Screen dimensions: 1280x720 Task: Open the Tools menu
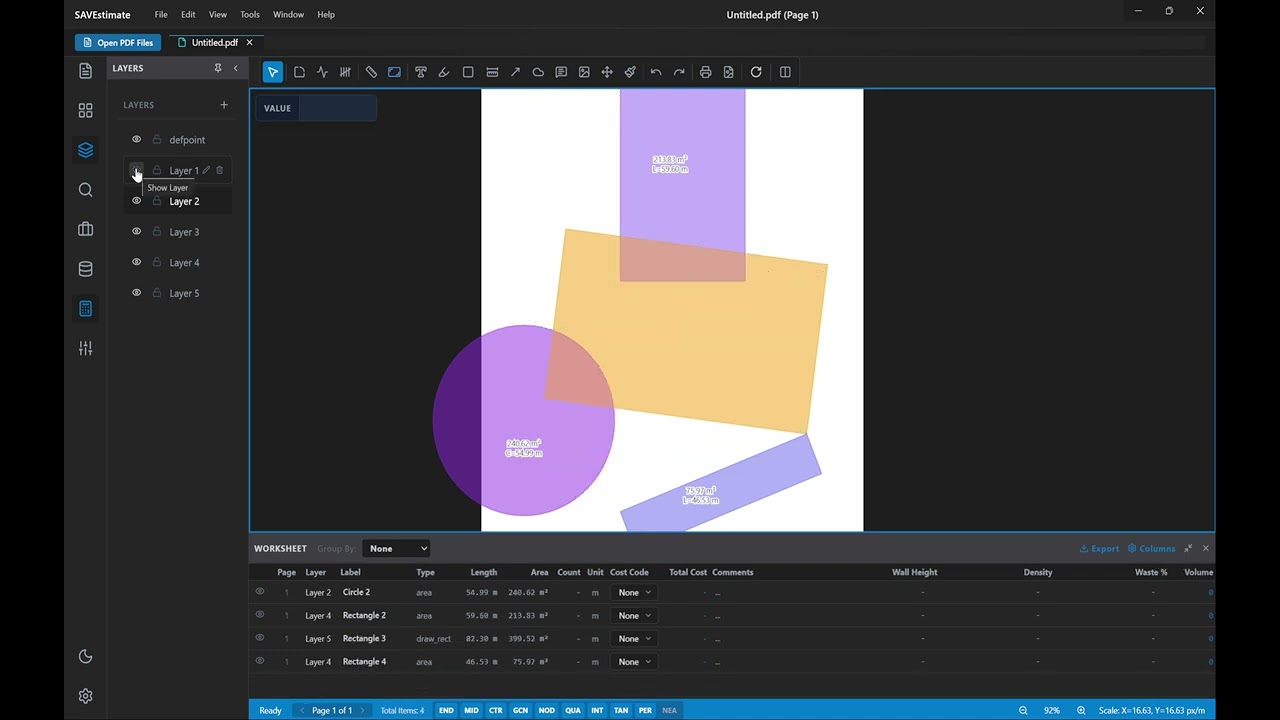coord(250,15)
